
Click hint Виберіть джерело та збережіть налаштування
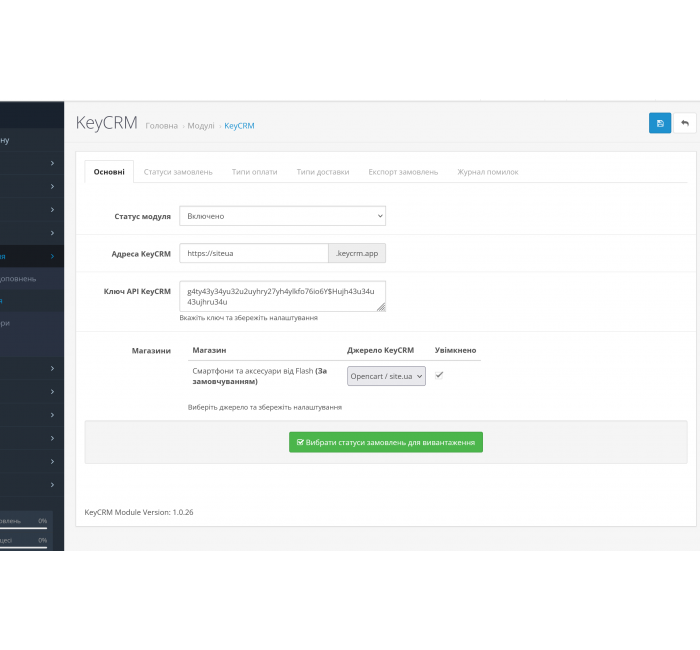click(265, 407)
